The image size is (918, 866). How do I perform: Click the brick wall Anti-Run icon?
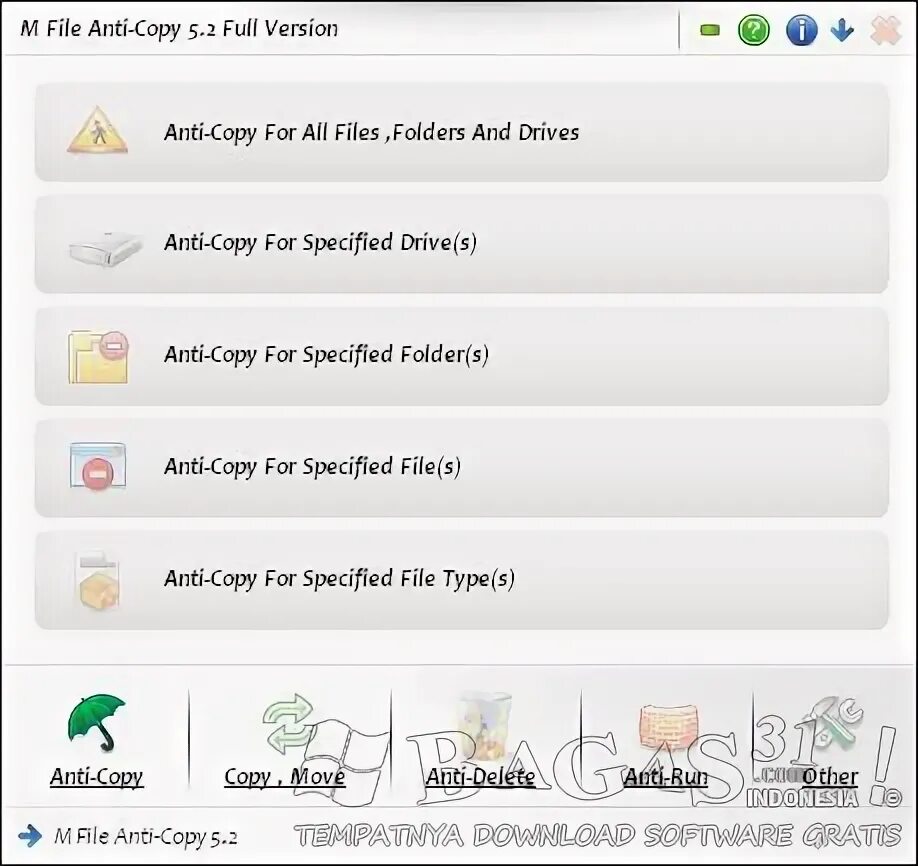click(x=667, y=726)
